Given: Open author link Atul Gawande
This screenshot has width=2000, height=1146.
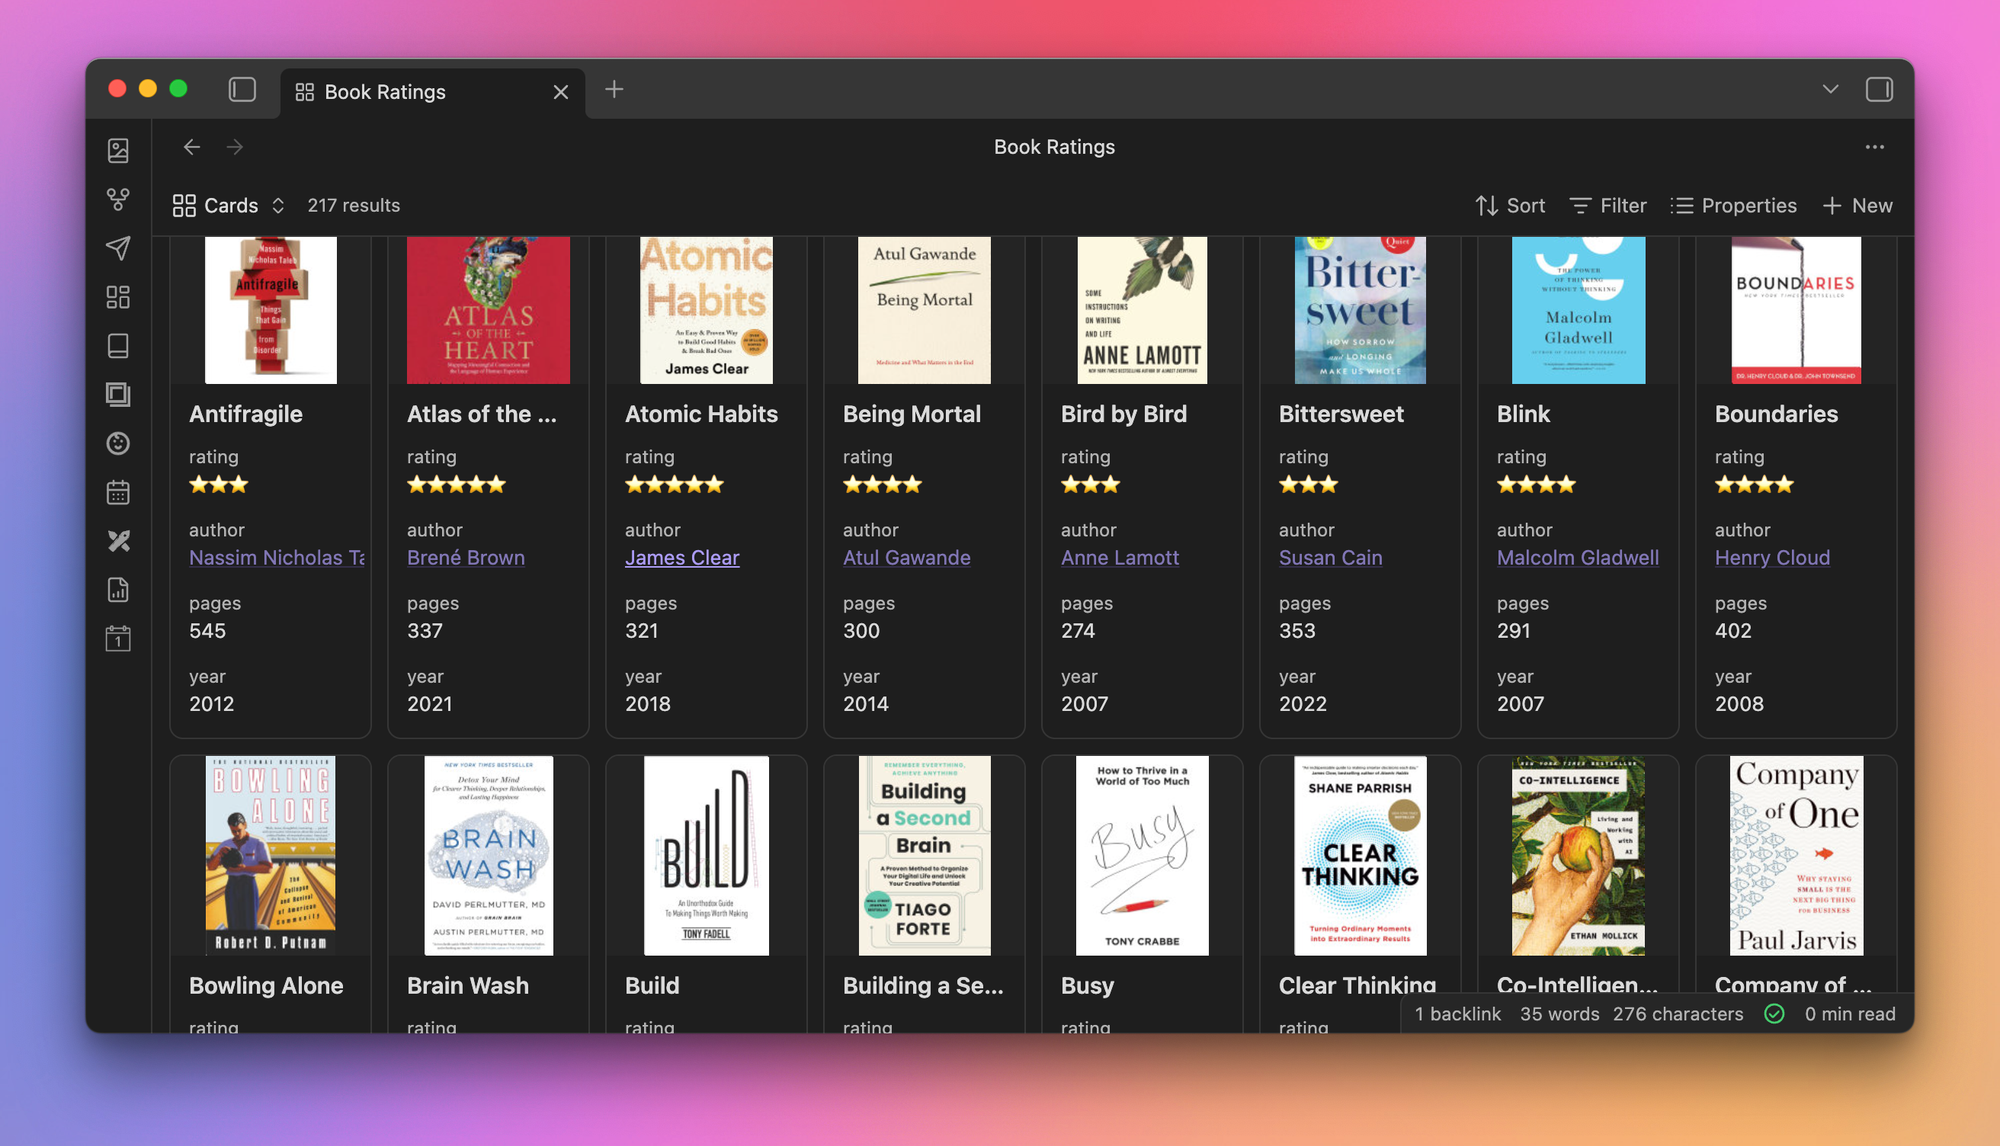Looking at the screenshot, I should pos(907,558).
